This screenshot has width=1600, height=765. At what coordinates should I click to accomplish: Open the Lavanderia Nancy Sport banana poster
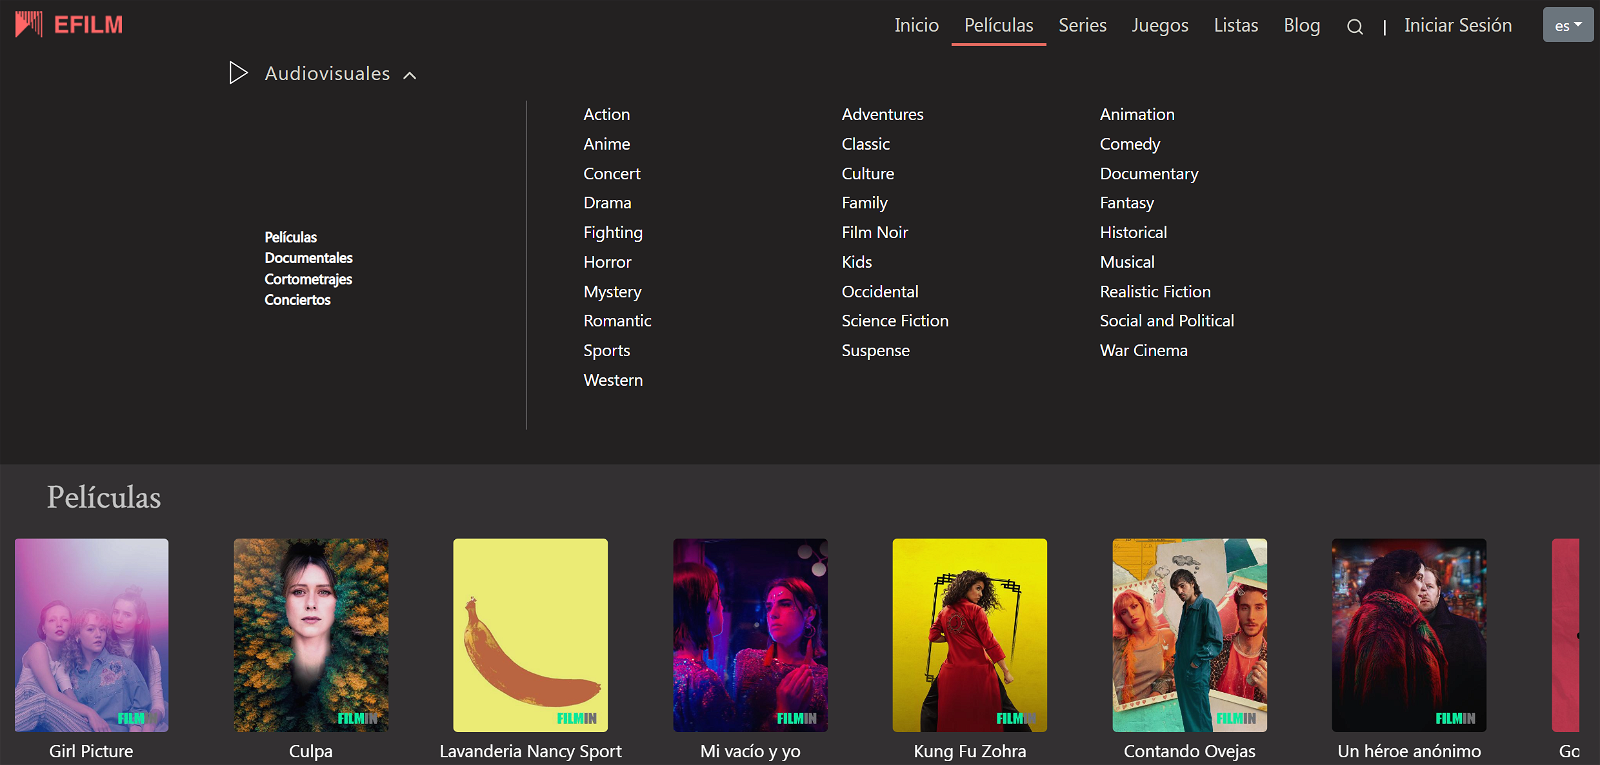coord(530,635)
